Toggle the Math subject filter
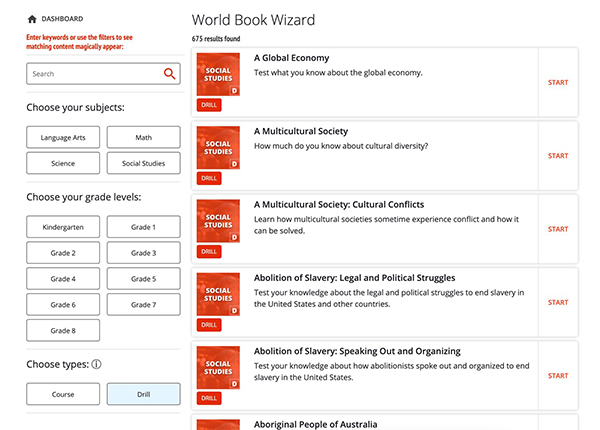This screenshot has height=430, width=600. [143, 137]
